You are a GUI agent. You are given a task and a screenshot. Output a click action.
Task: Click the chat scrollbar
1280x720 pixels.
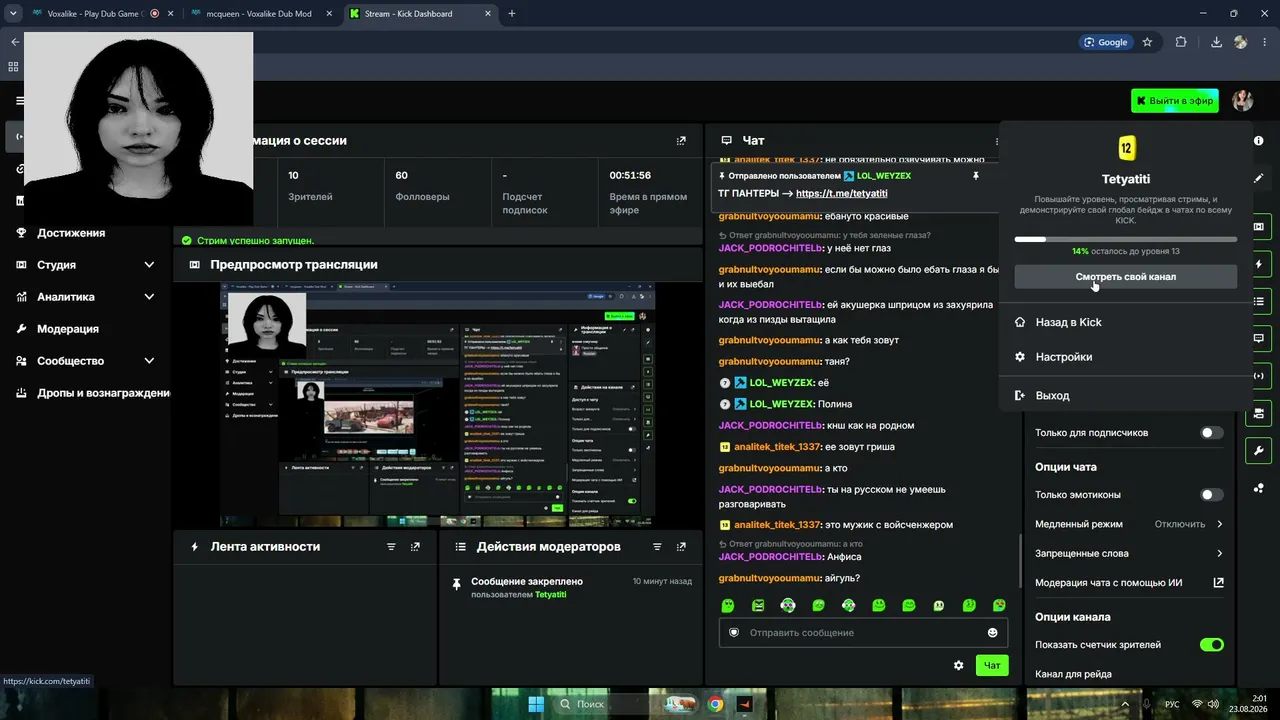(x=1020, y=562)
